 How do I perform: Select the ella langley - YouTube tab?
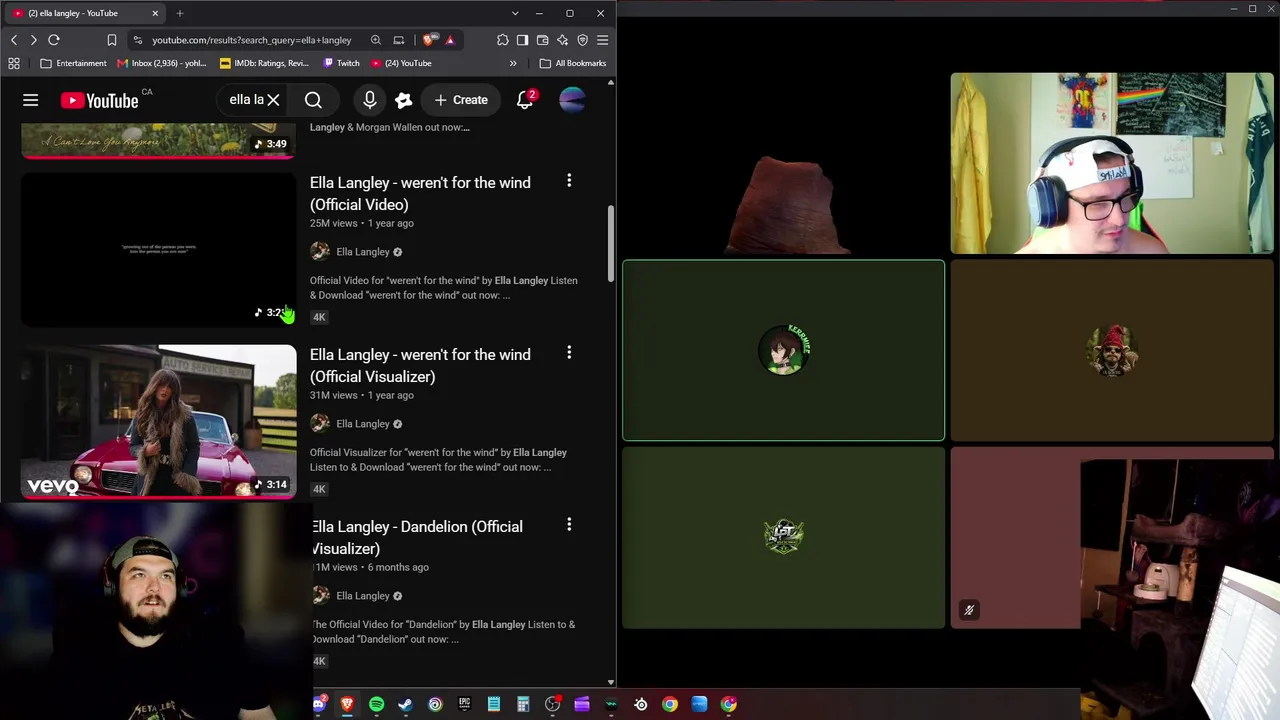point(85,13)
